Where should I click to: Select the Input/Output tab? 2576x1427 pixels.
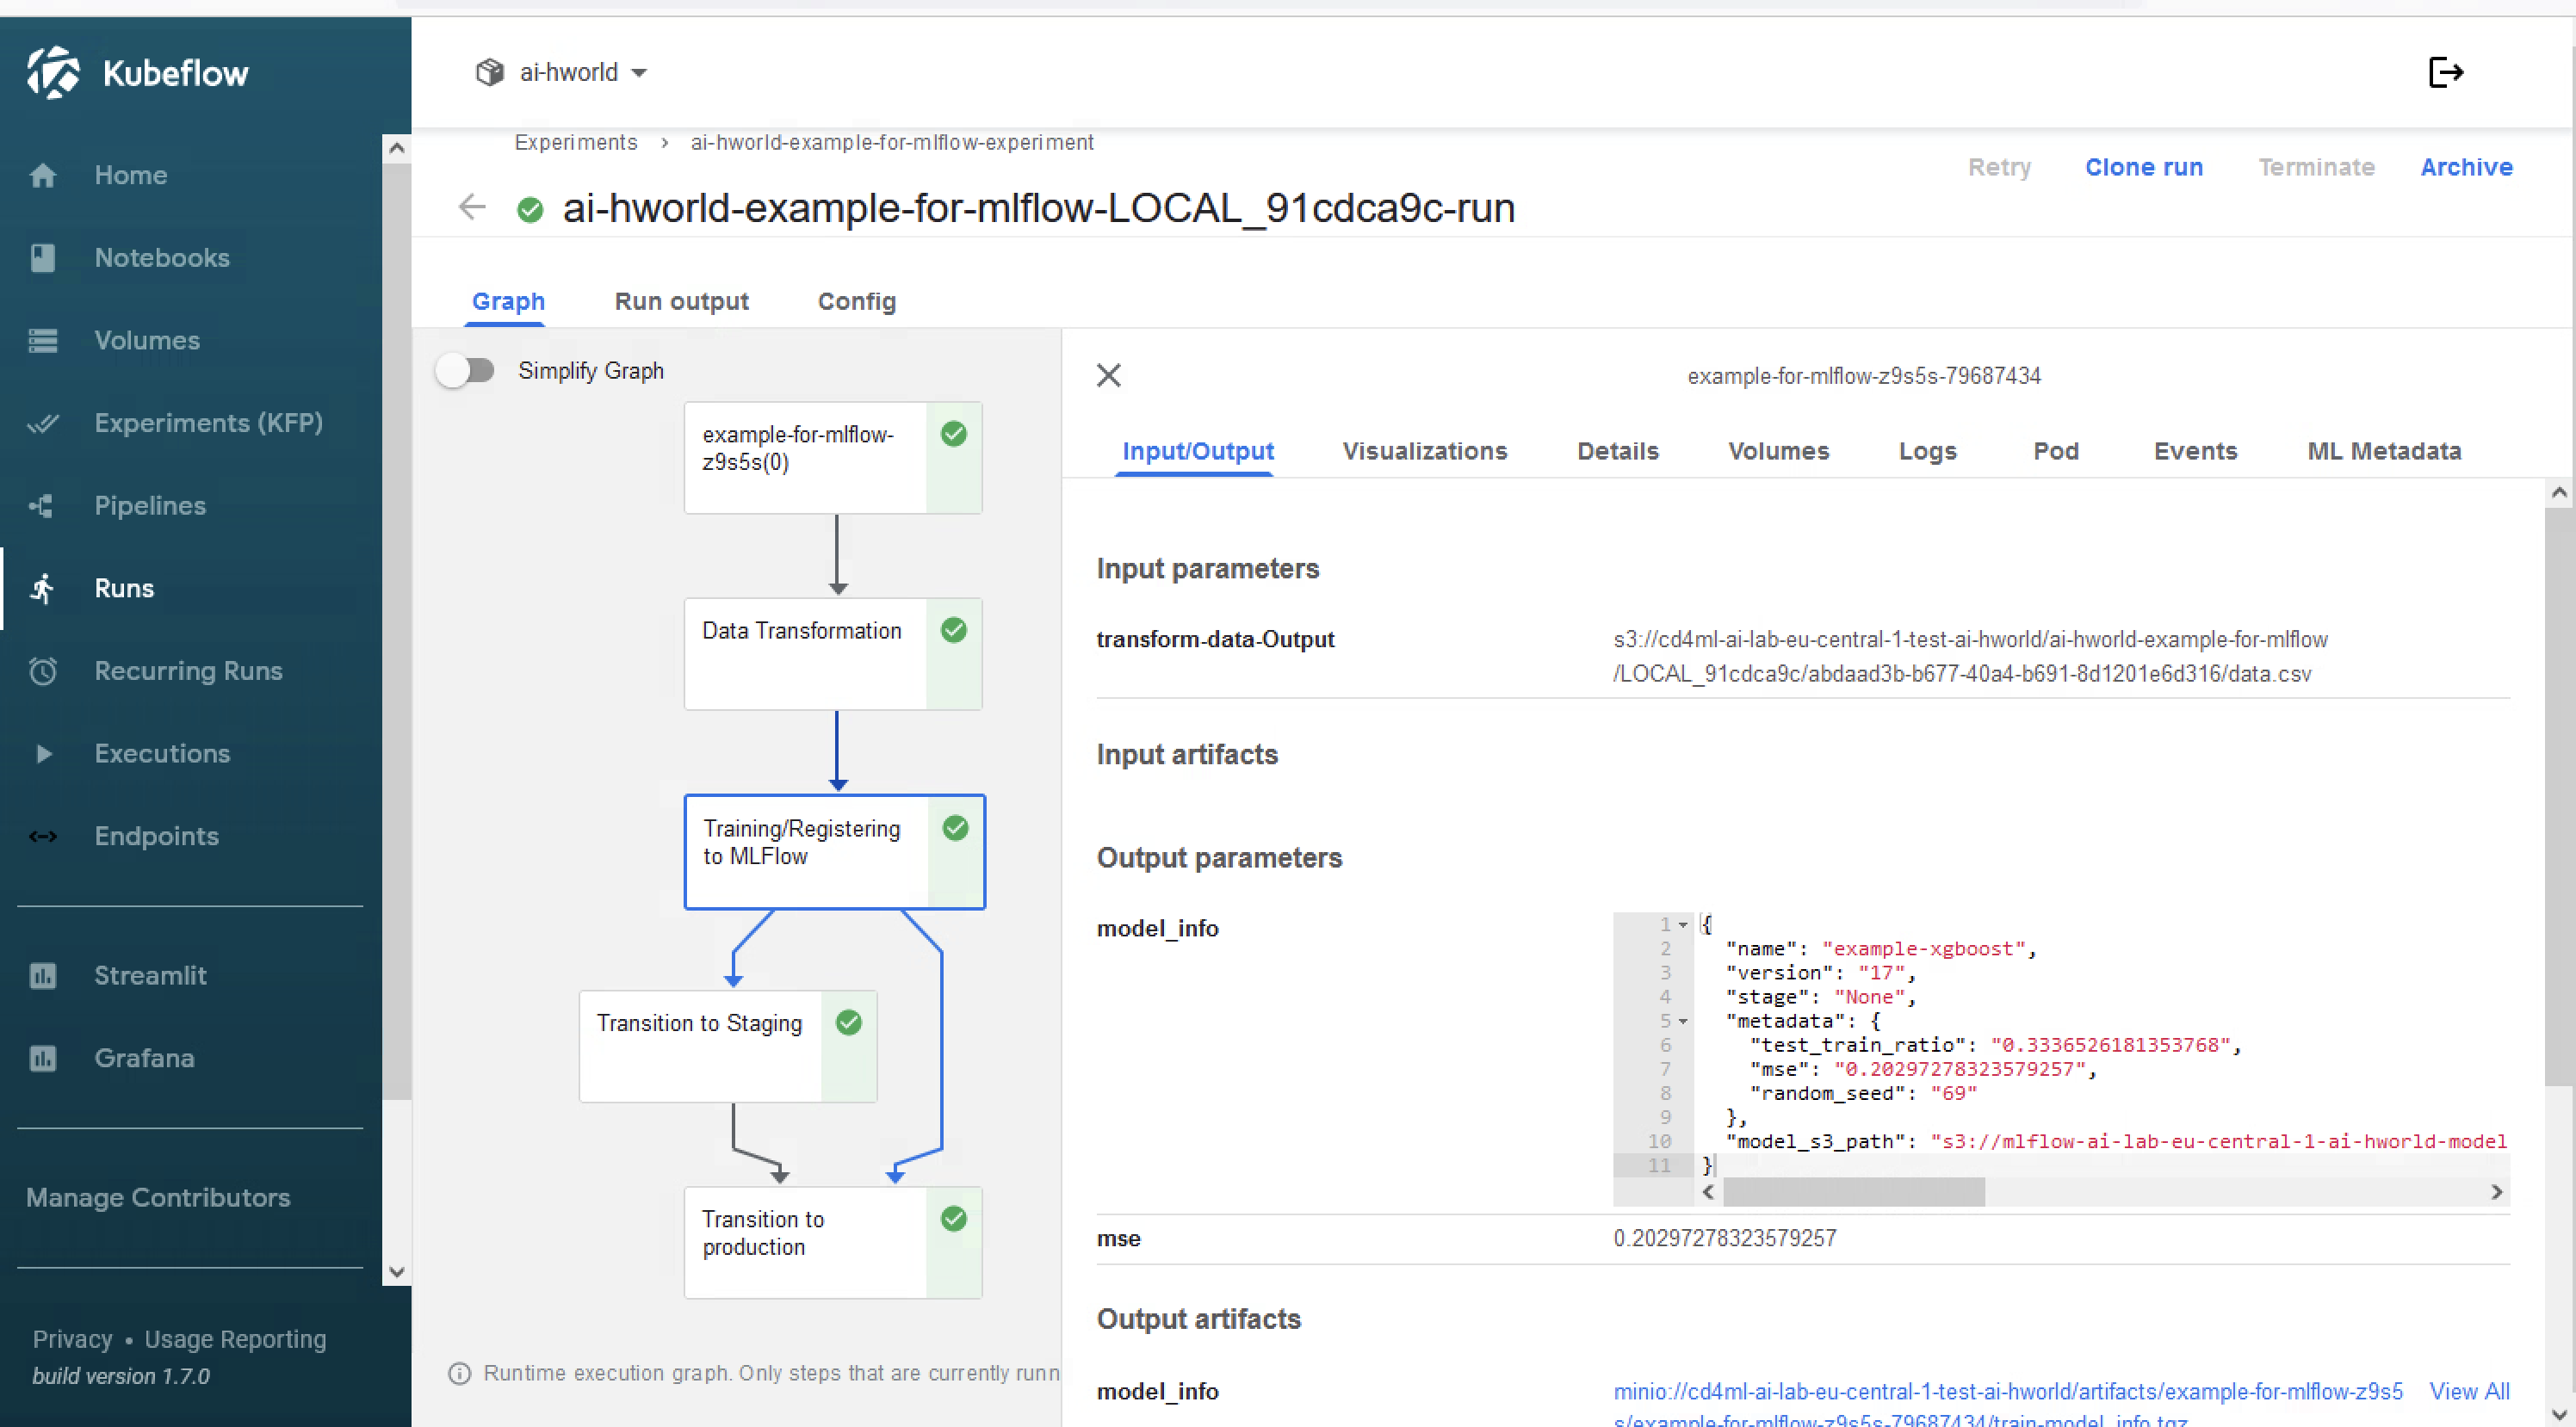point(1198,451)
